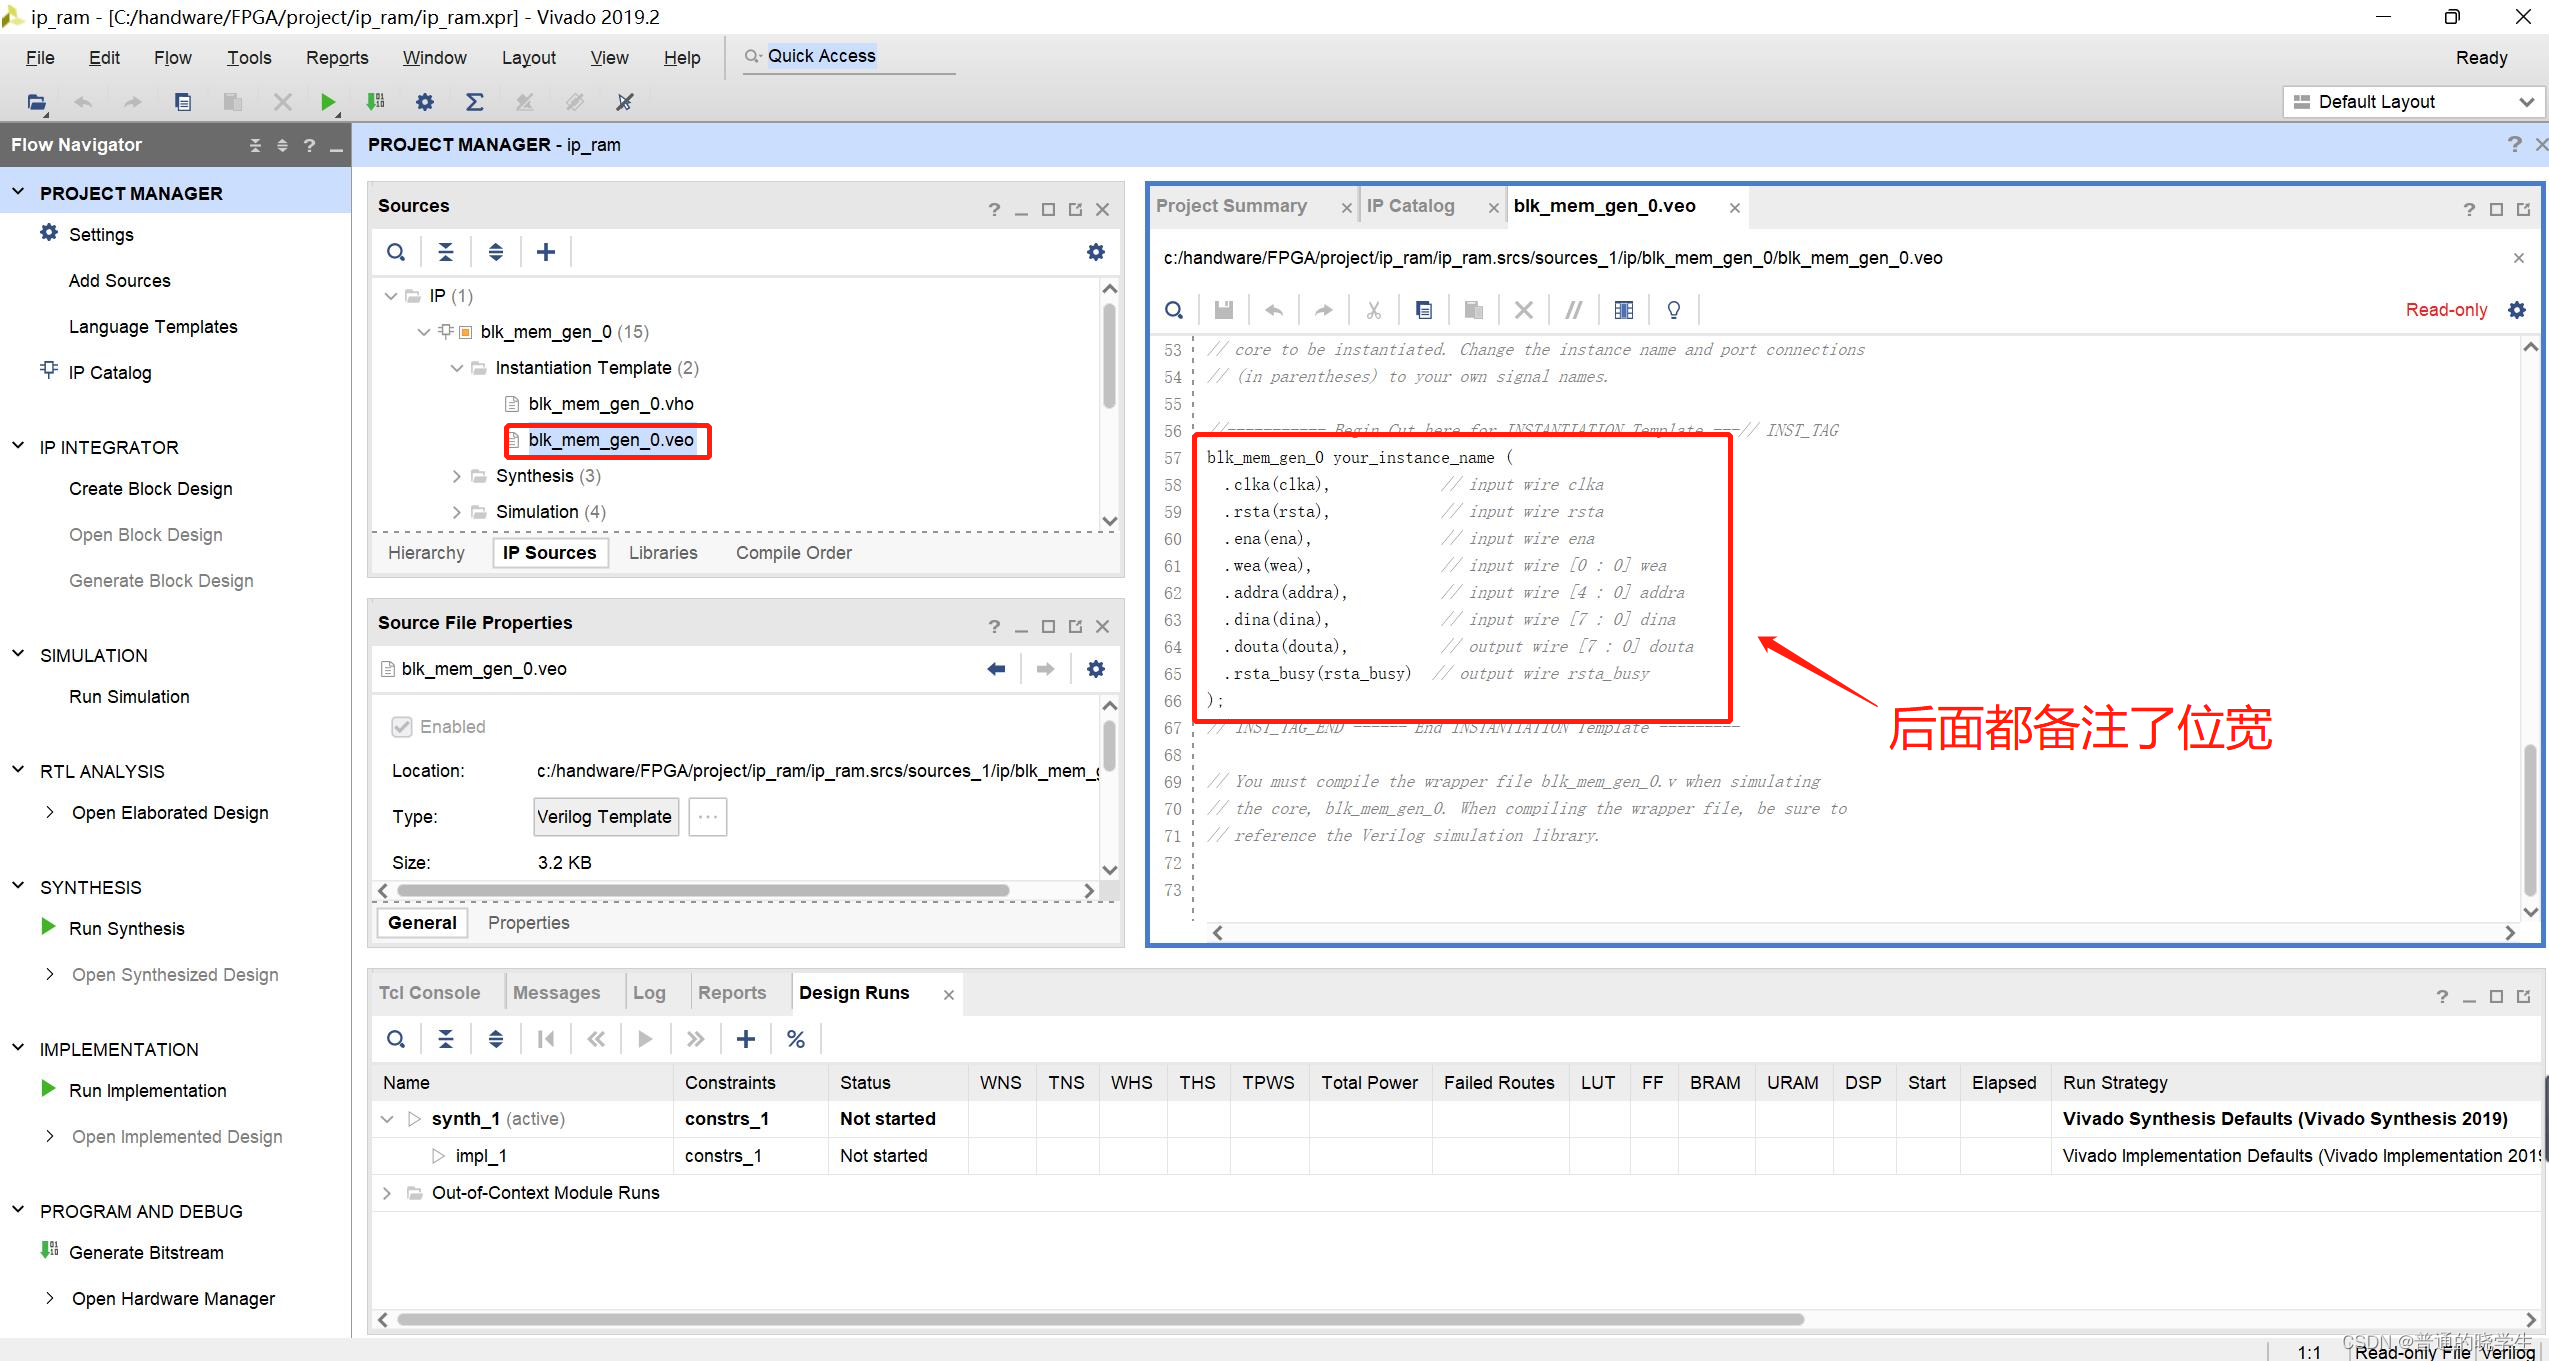Select blk_mem_gen_0.vho in the tree
Viewport: 2549px width, 1361px height.
[x=610, y=404]
